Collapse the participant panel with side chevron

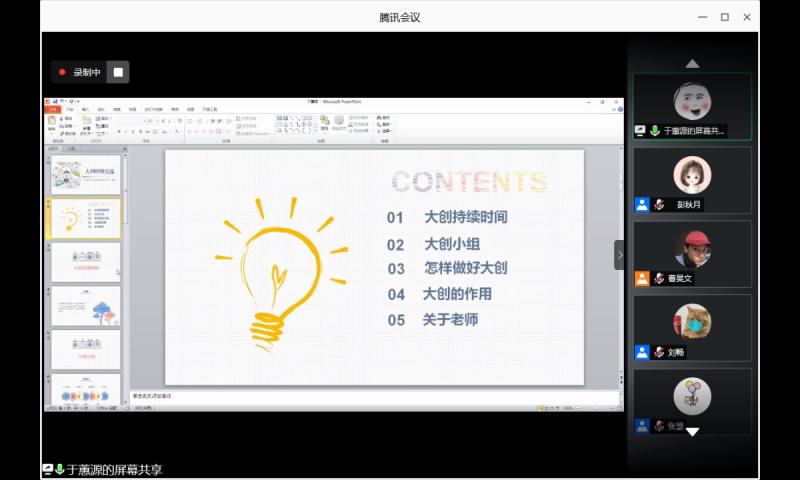(619, 255)
